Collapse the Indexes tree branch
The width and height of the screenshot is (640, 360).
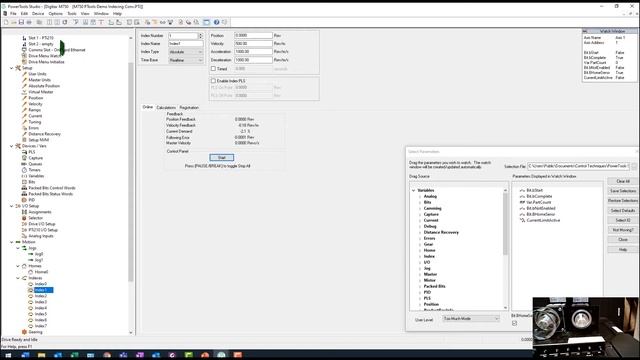(18, 278)
